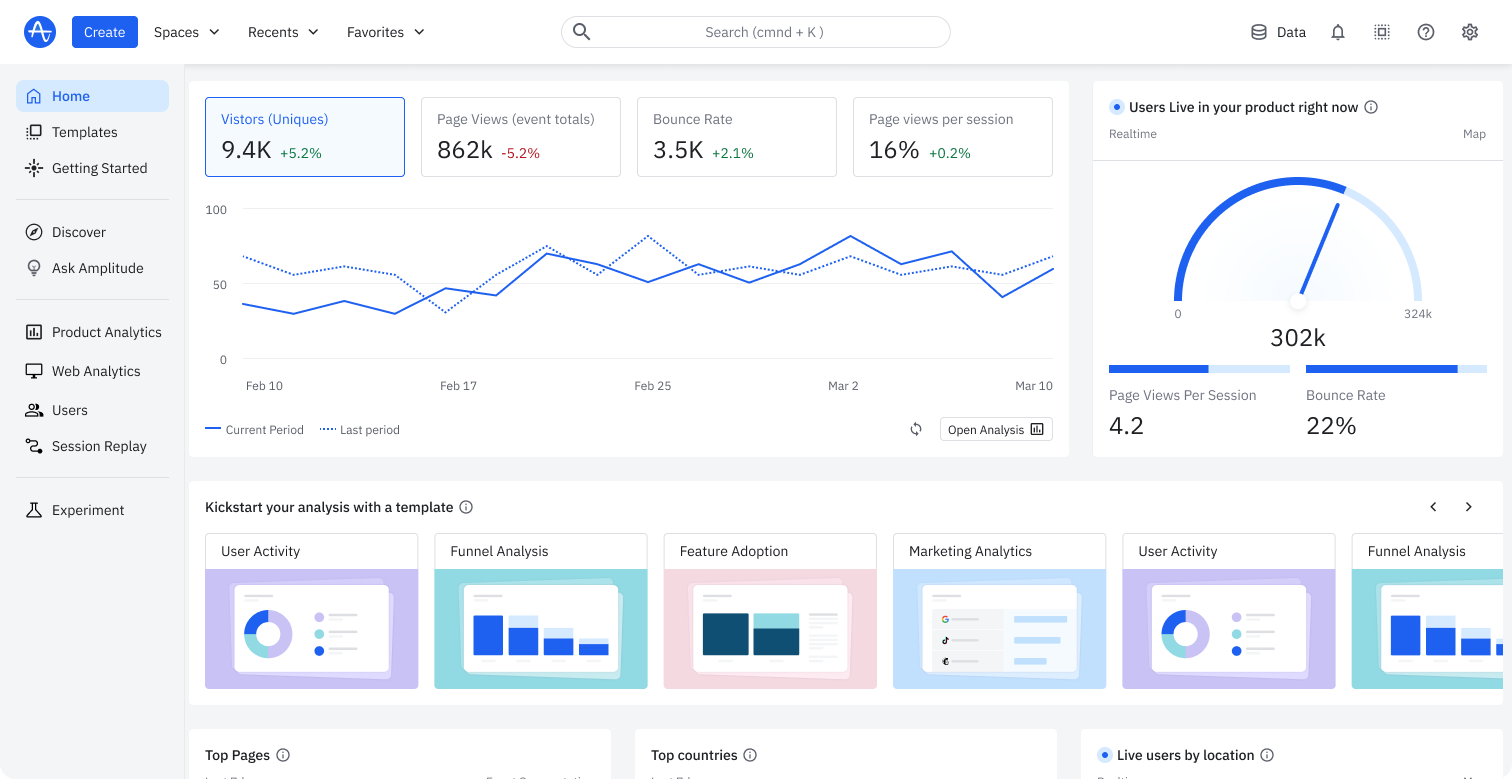The height and width of the screenshot is (779, 1512).
Task: Open the notifications bell icon
Action: click(x=1338, y=32)
